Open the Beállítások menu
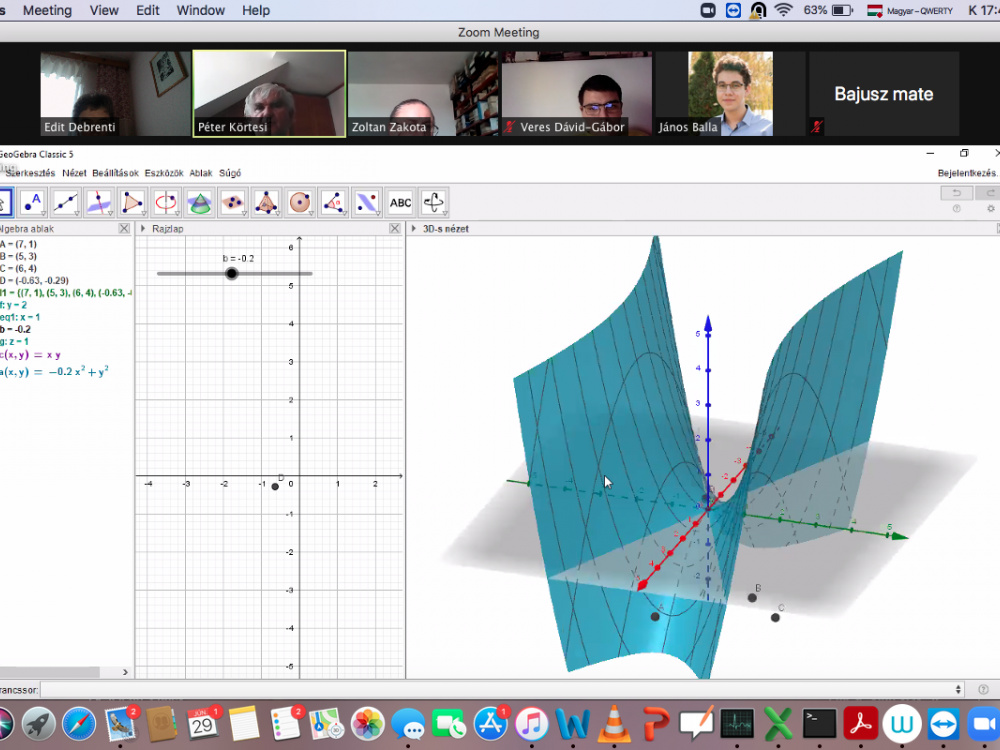The image size is (1000, 750). (x=115, y=173)
